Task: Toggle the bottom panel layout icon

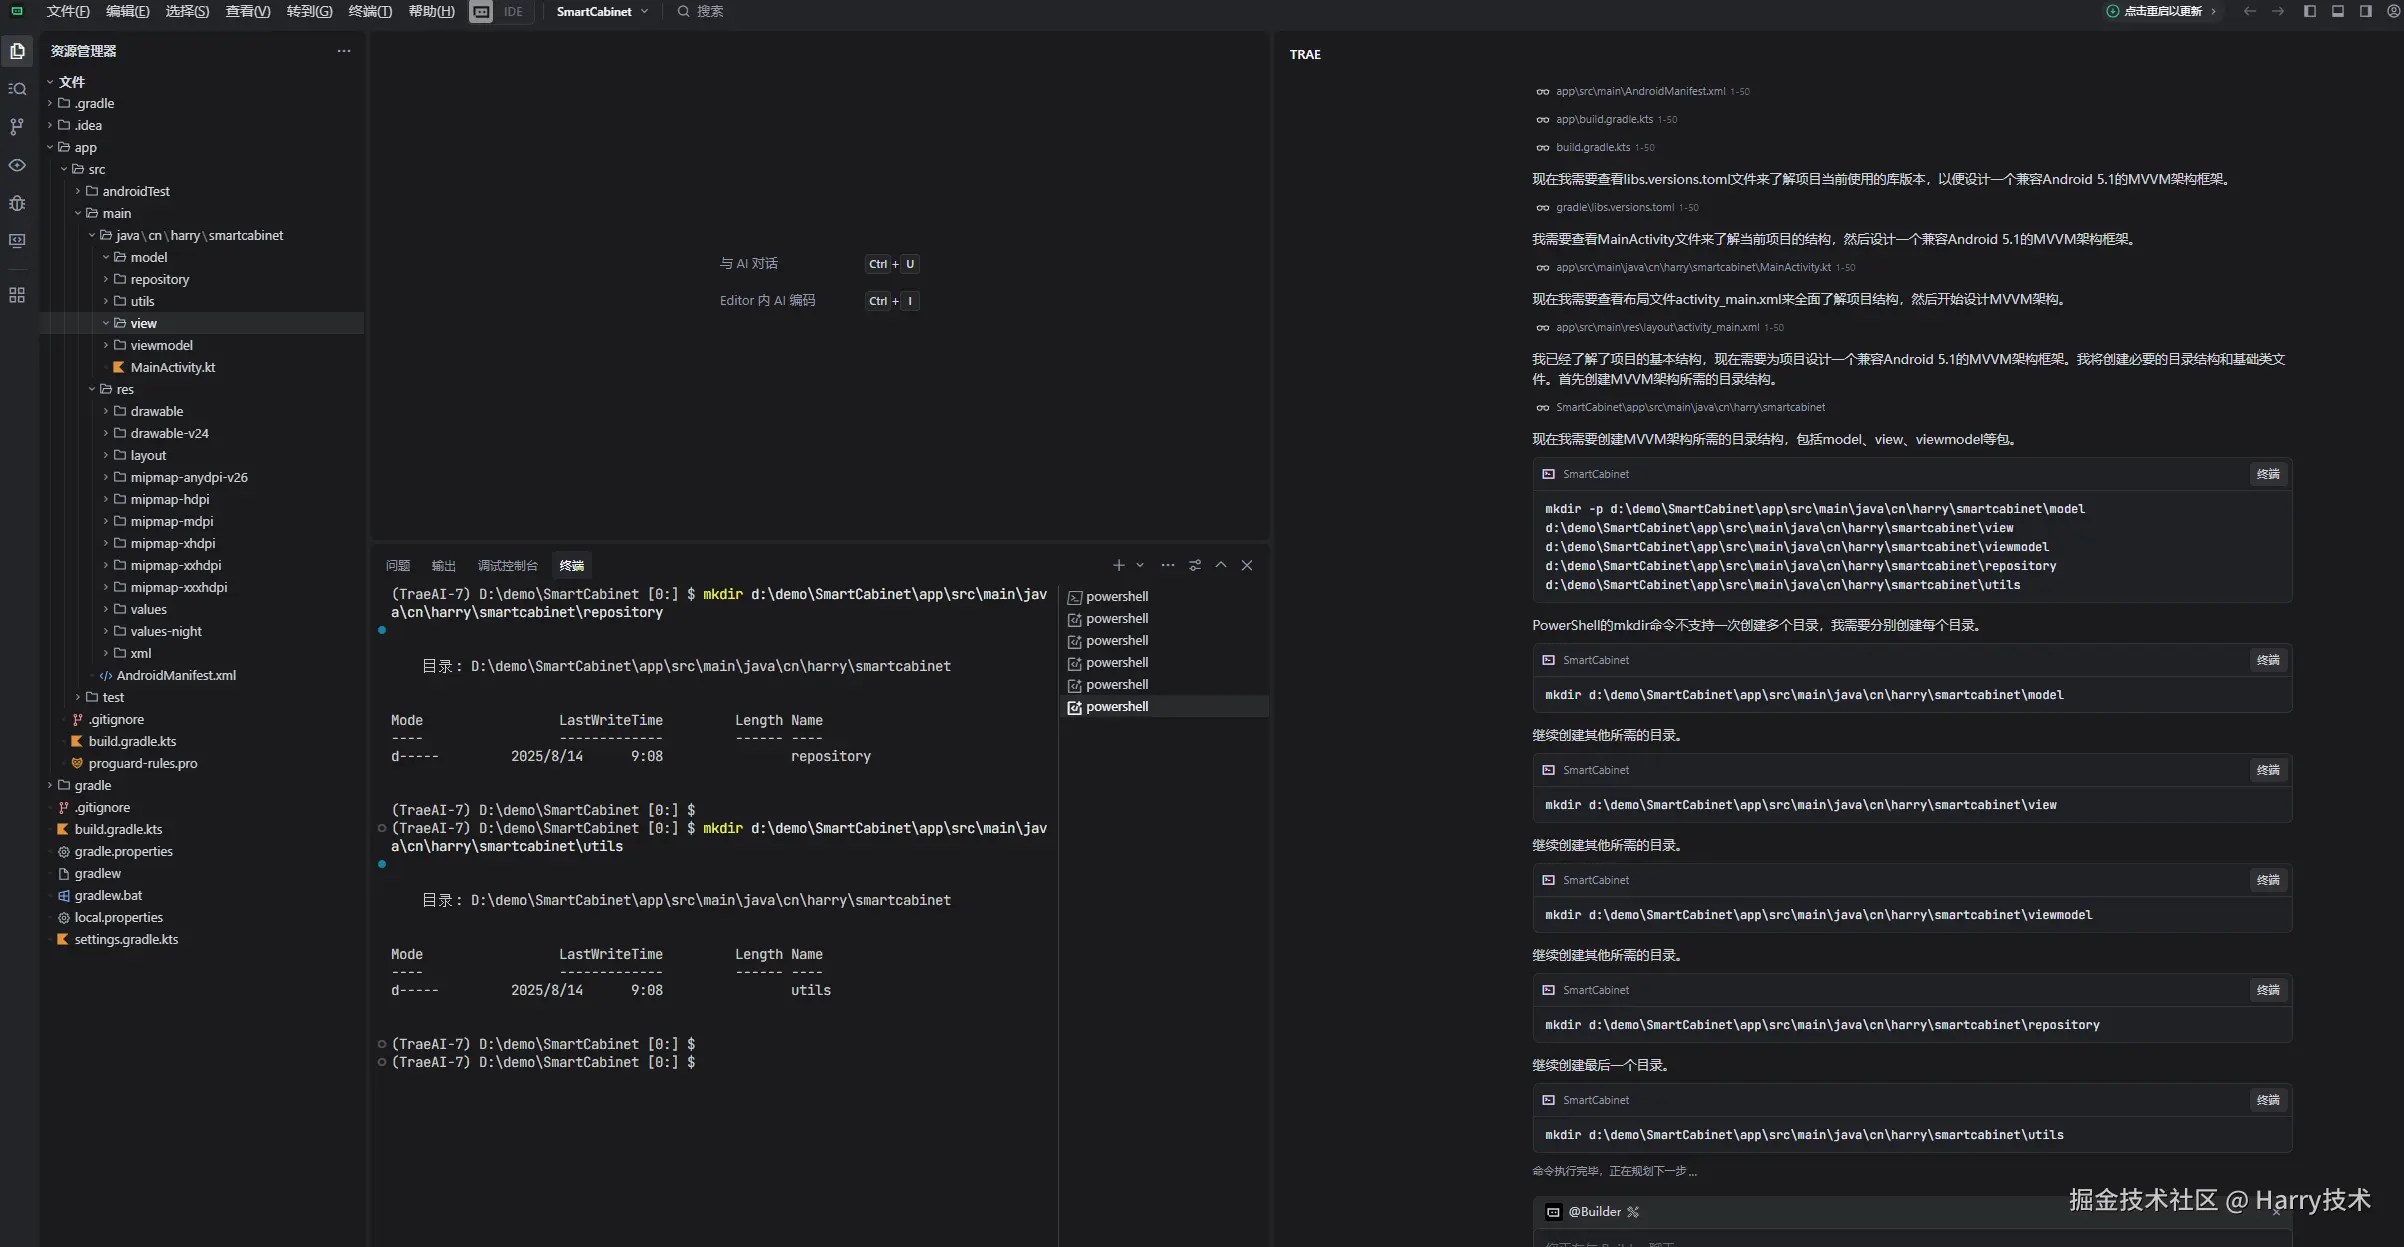Action: [2337, 12]
